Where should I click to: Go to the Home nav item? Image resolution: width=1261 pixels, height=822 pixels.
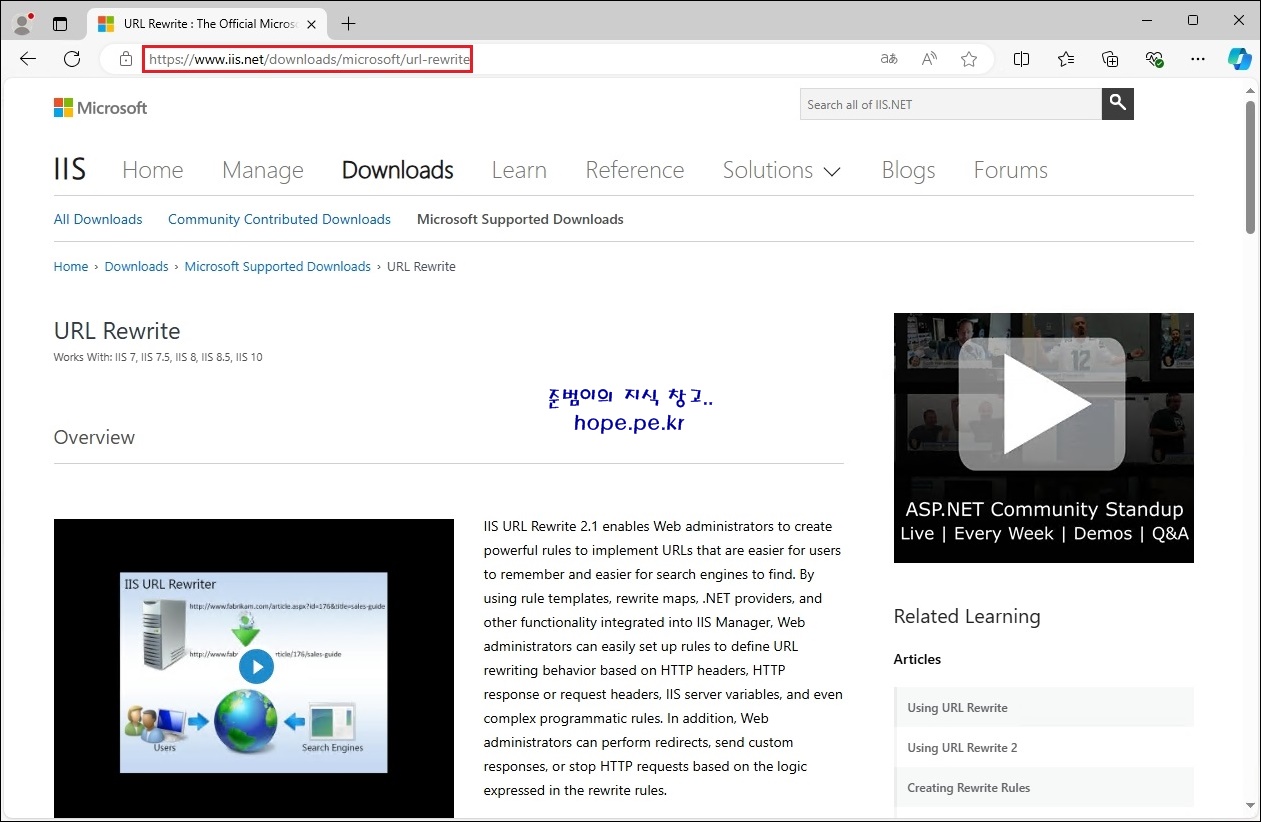tap(153, 170)
